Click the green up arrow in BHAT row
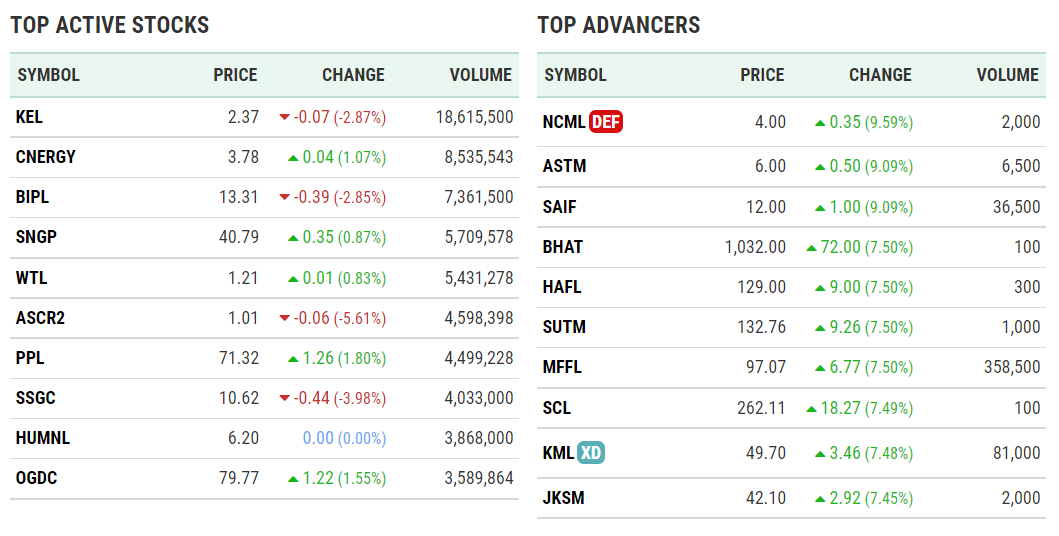The width and height of the screenshot is (1059, 536). (811, 247)
